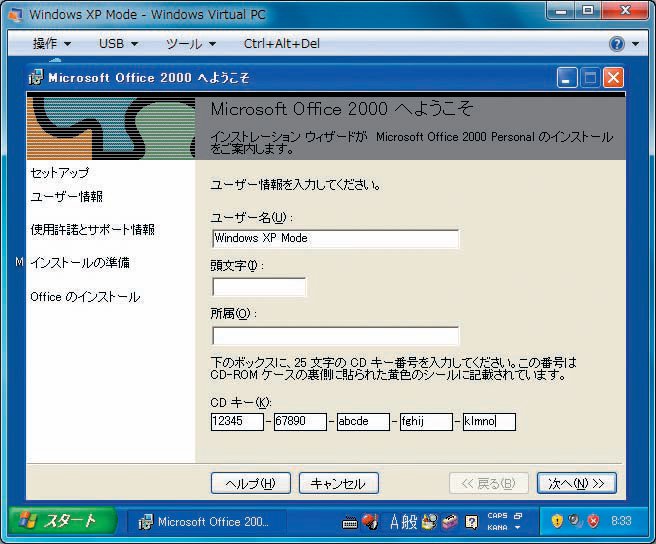Expand the help dropdown arrow

[636, 44]
